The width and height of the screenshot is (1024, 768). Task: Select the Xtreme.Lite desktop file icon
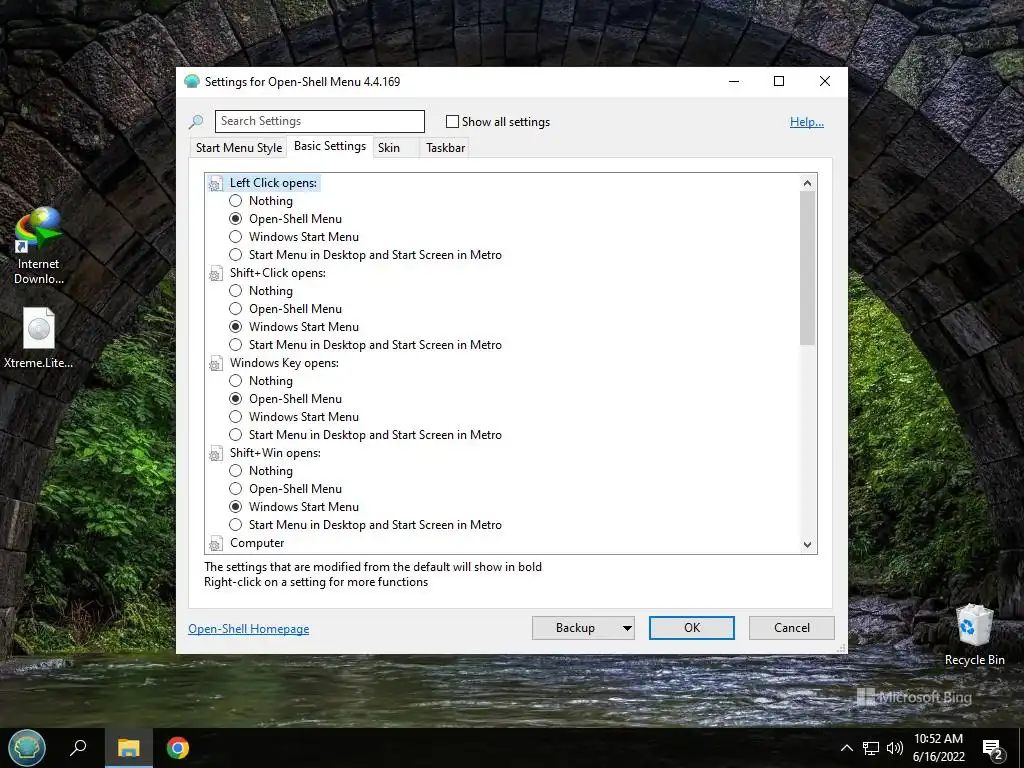pos(38,338)
